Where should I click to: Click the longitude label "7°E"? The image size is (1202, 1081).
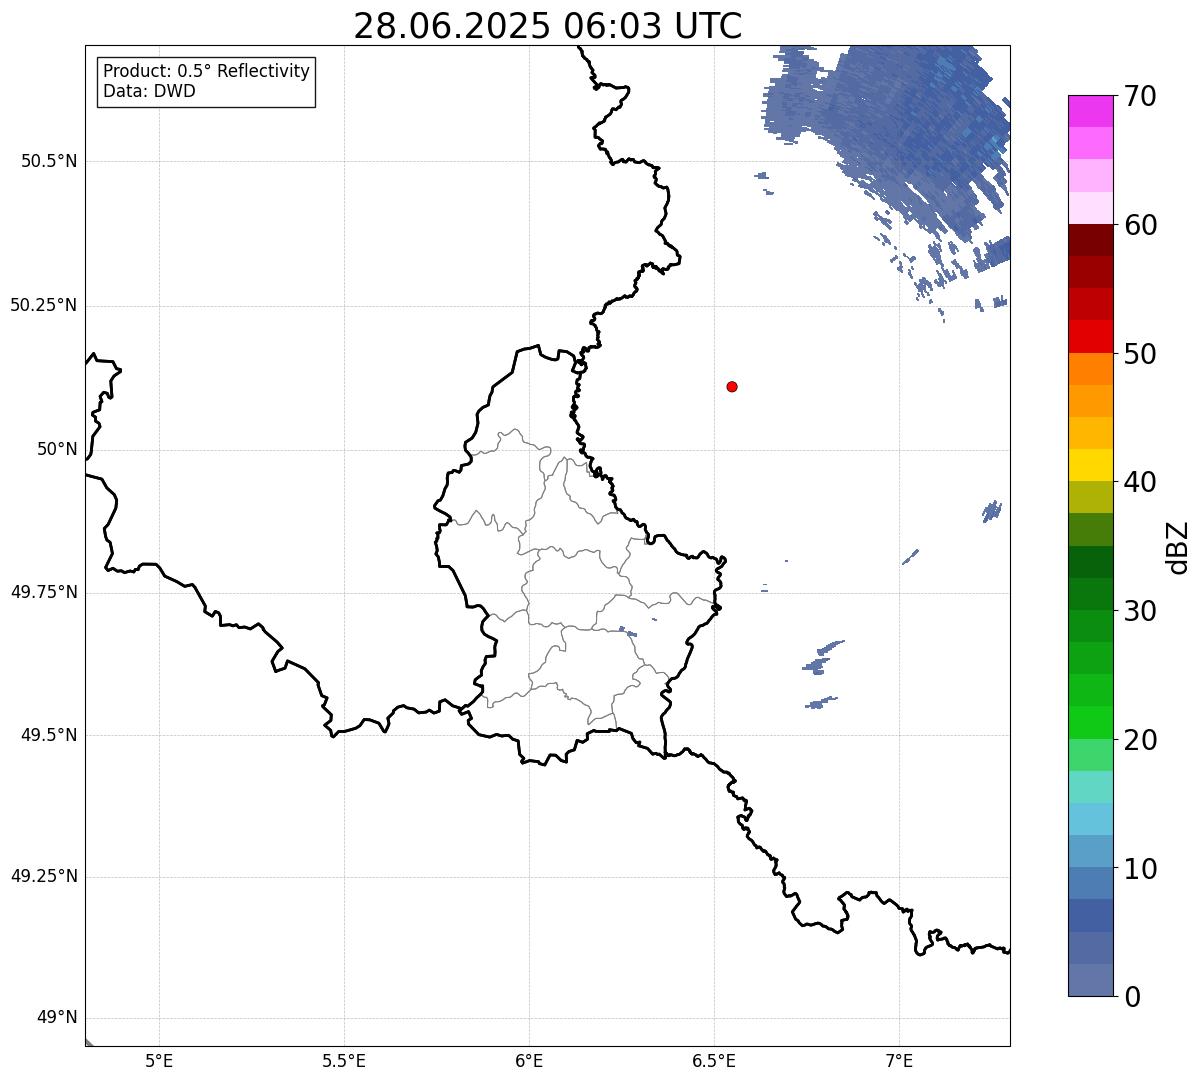[x=899, y=1060]
